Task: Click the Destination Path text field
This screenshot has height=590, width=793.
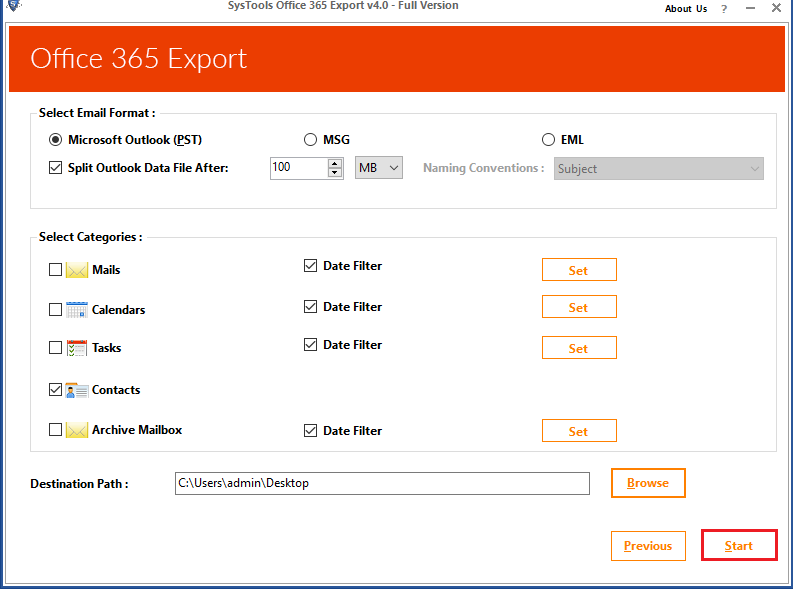Action: click(382, 484)
